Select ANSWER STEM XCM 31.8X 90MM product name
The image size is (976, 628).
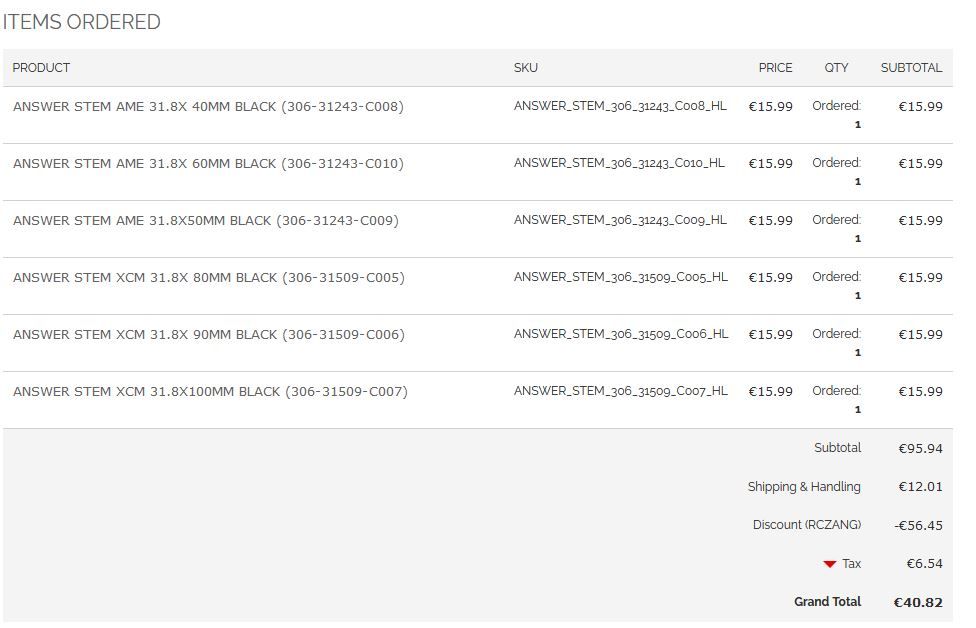[x=209, y=334]
